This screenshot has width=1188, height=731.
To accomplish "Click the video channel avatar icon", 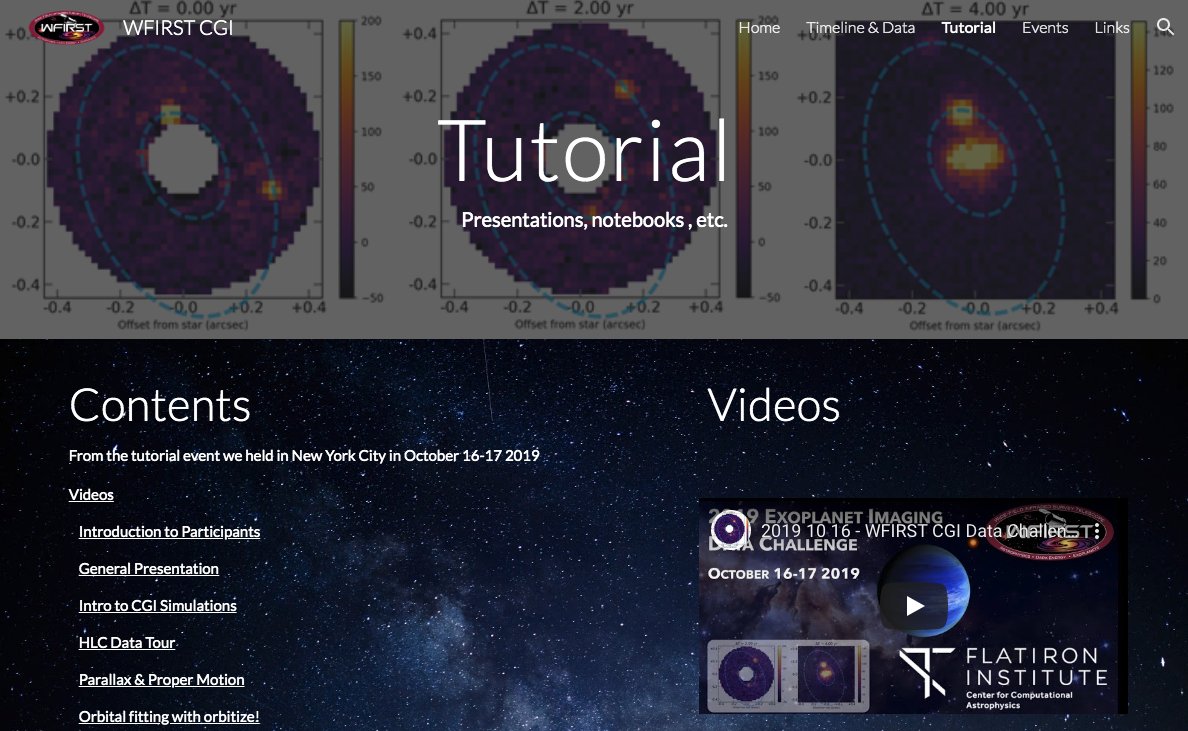I will [730, 529].
